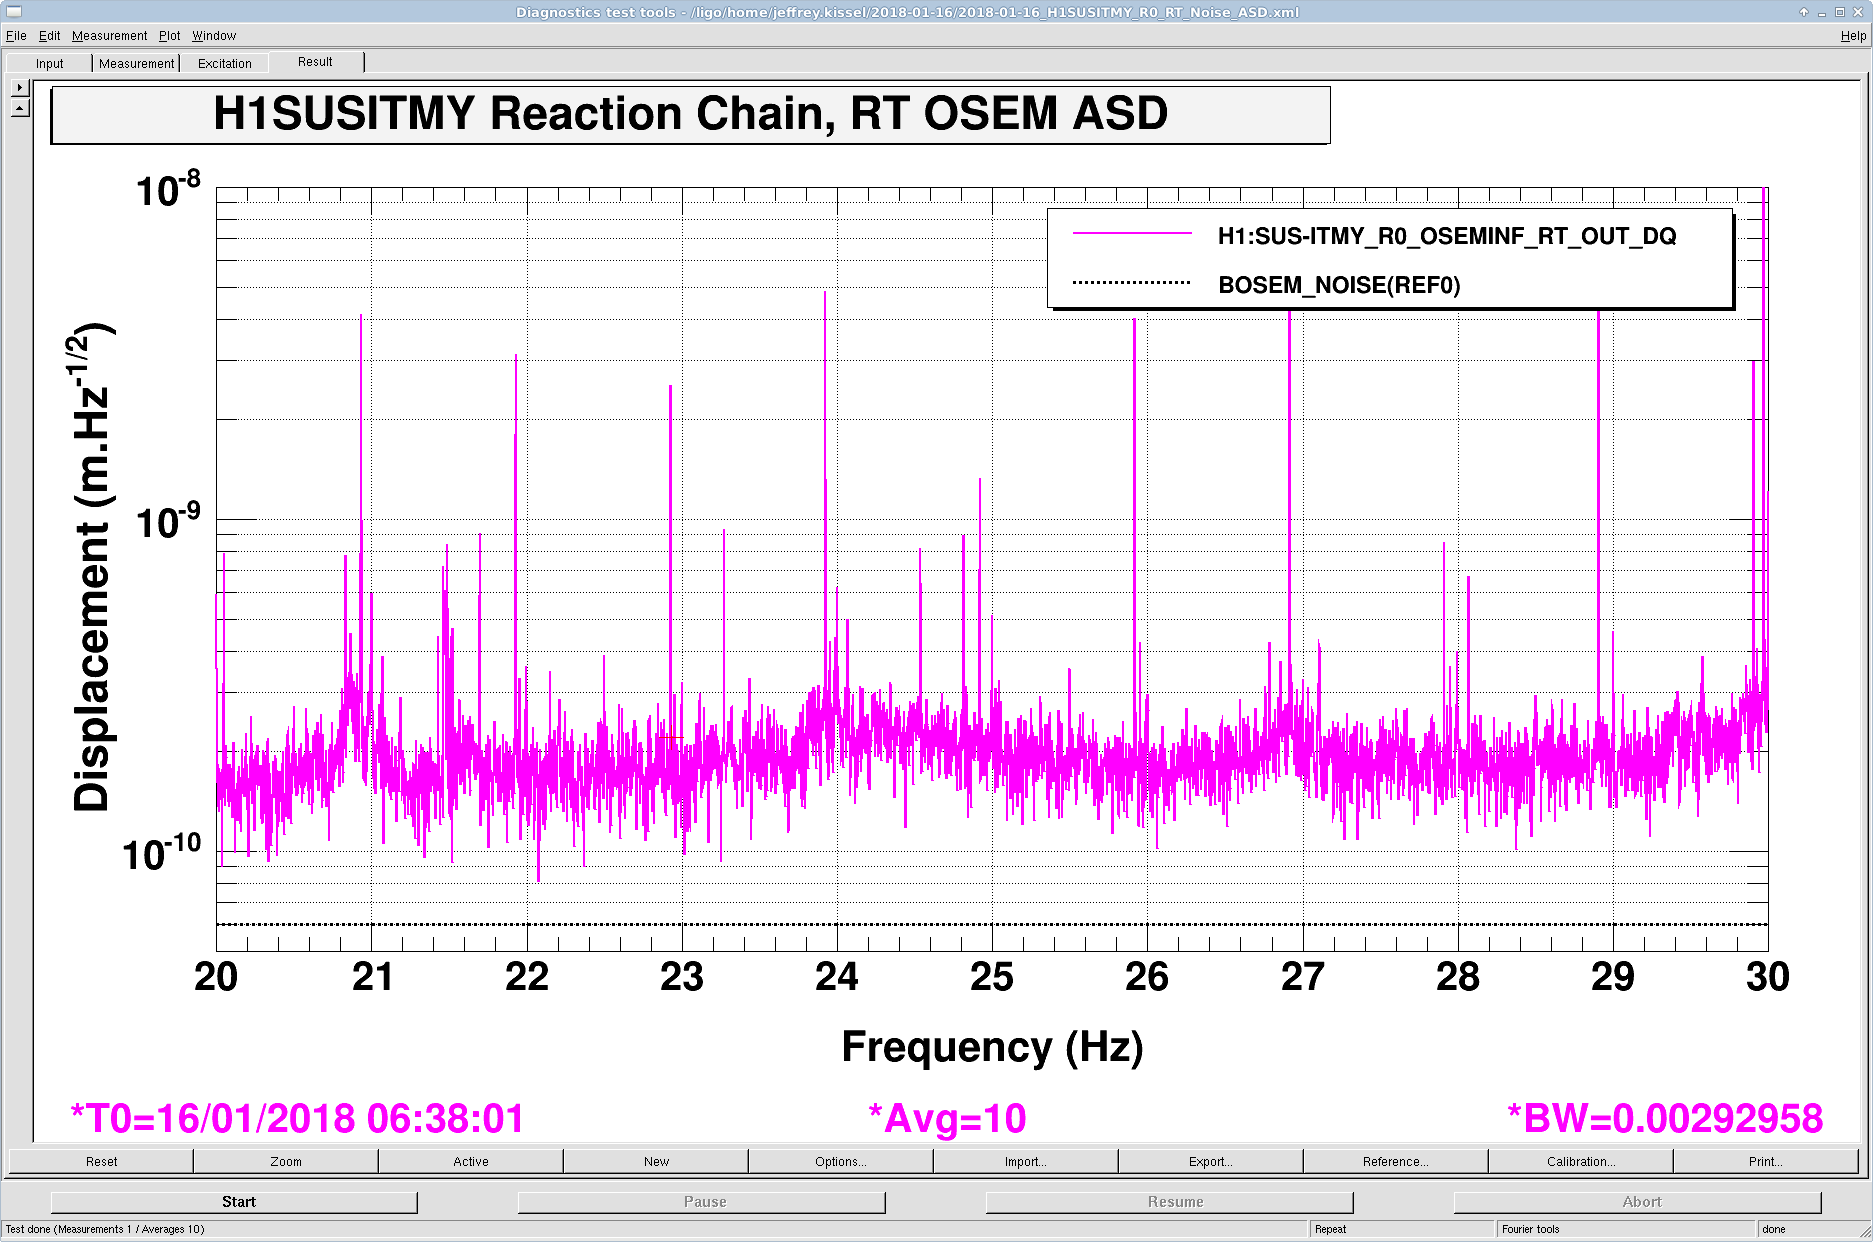Click the Export... button
The image size is (1873, 1242).
[x=1210, y=1161]
